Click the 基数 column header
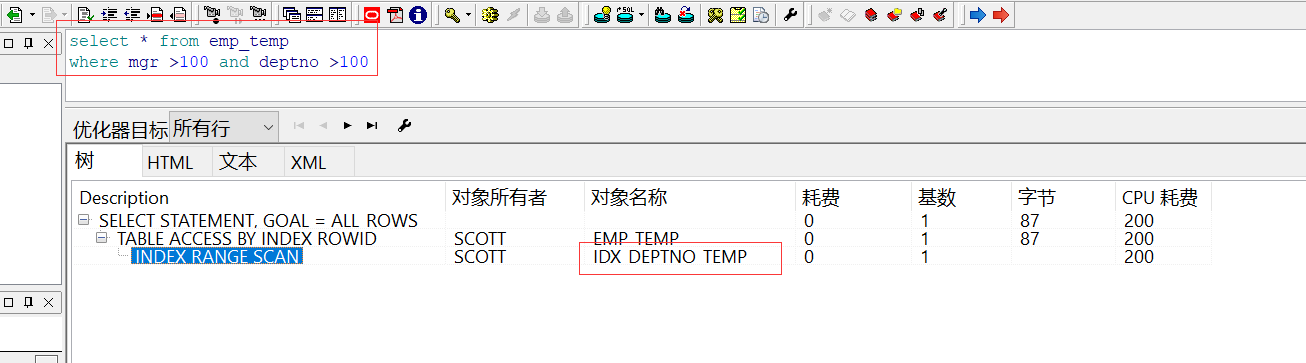 click(961, 198)
